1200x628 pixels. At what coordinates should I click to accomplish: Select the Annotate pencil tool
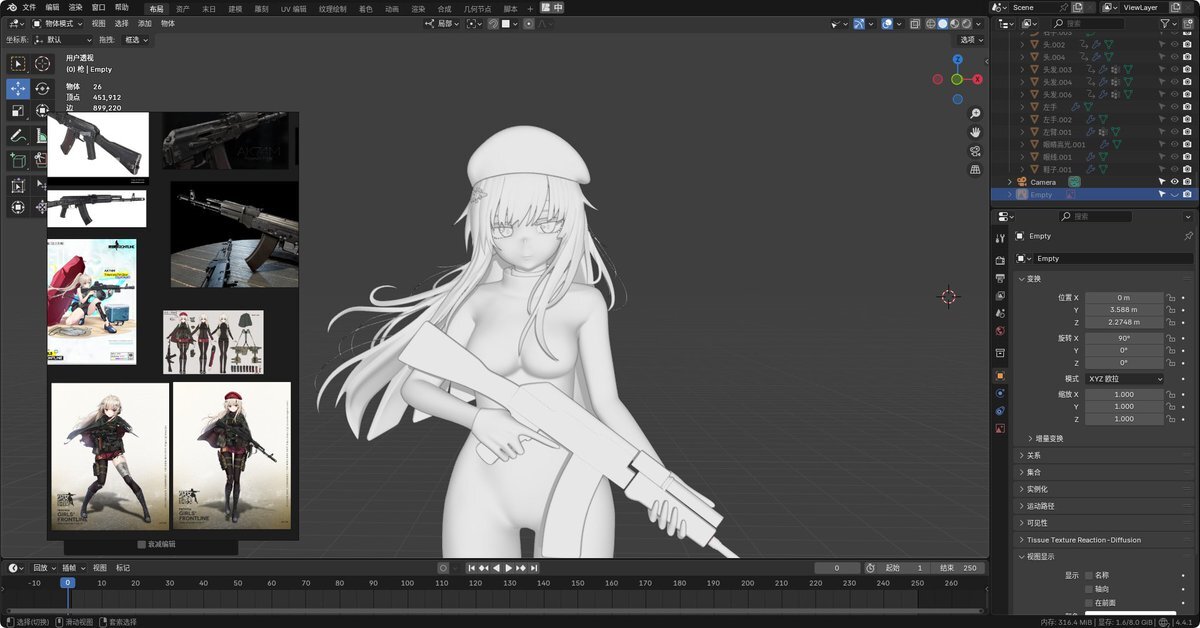tap(18, 136)
